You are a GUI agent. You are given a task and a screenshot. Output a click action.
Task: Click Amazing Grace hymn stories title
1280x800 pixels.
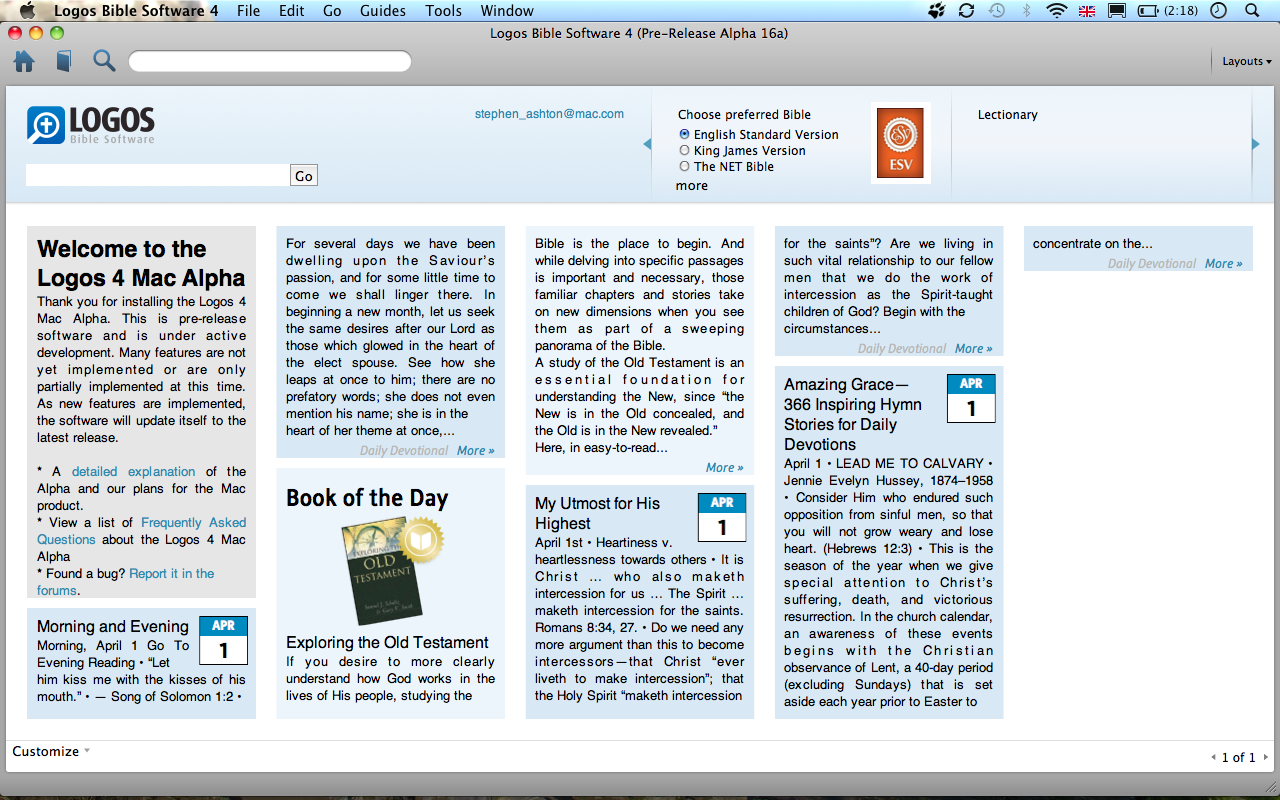[x=853, y=414]
